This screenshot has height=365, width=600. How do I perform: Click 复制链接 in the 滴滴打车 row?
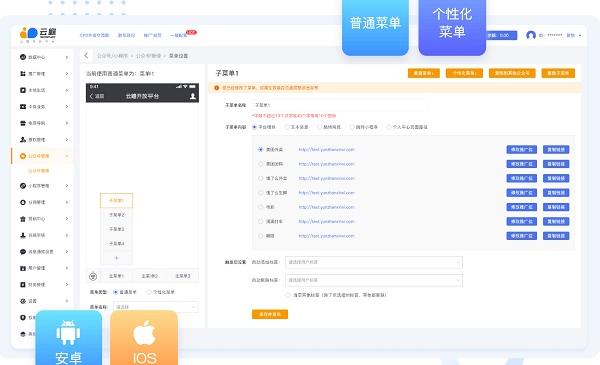tap(556, 222)
